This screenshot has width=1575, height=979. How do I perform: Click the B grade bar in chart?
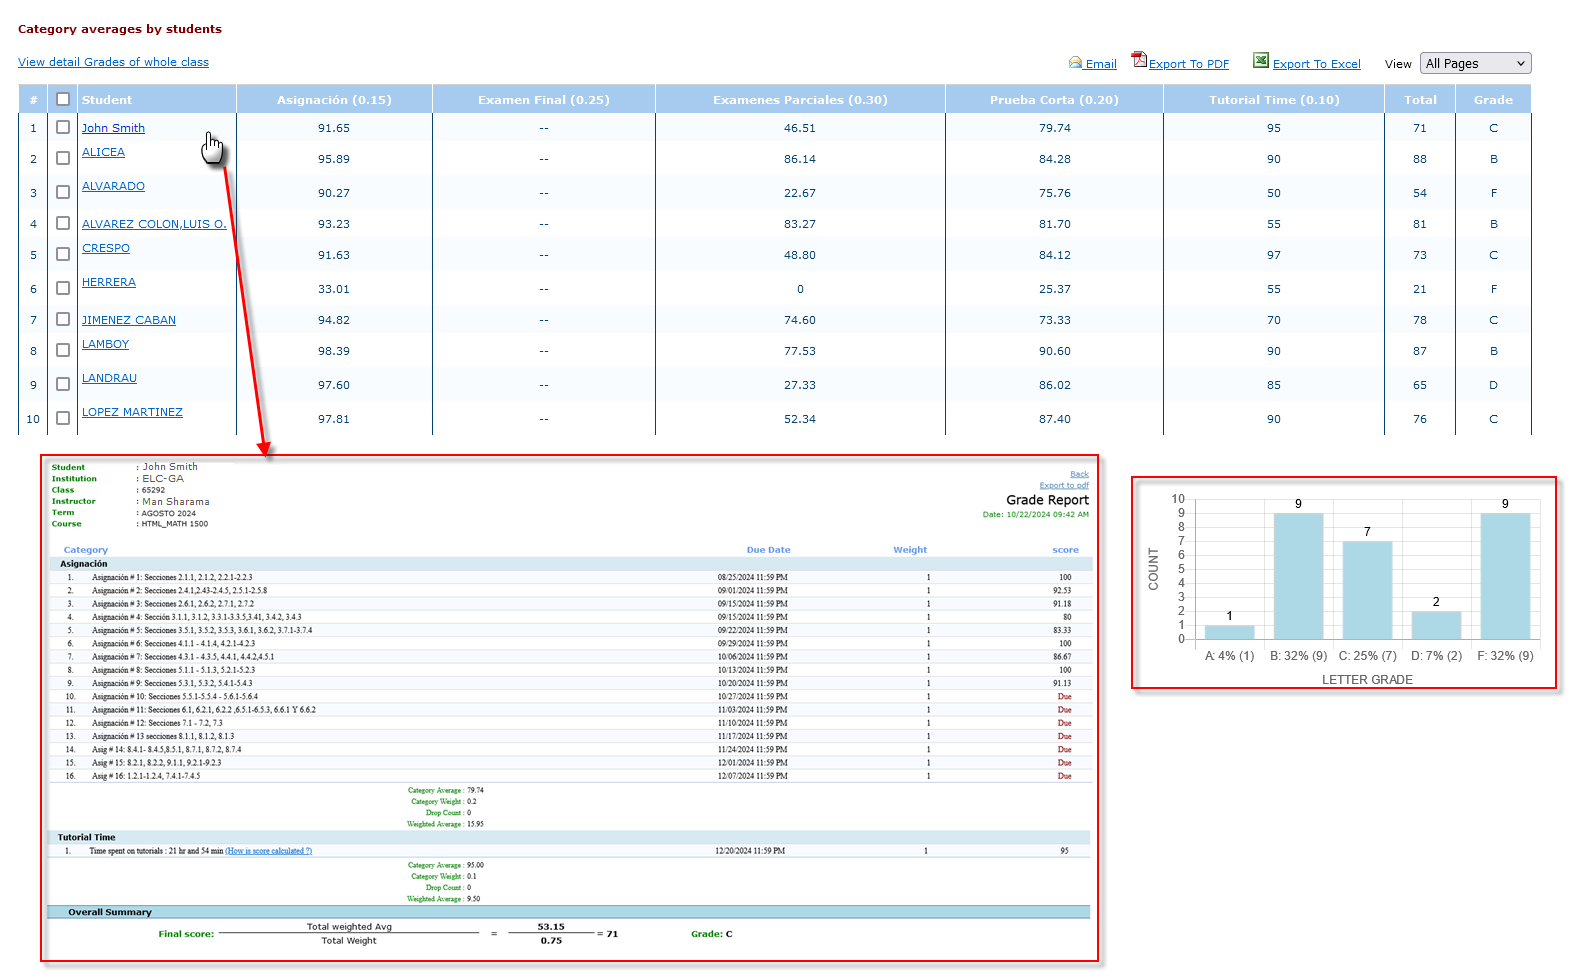click(1298, 576)
